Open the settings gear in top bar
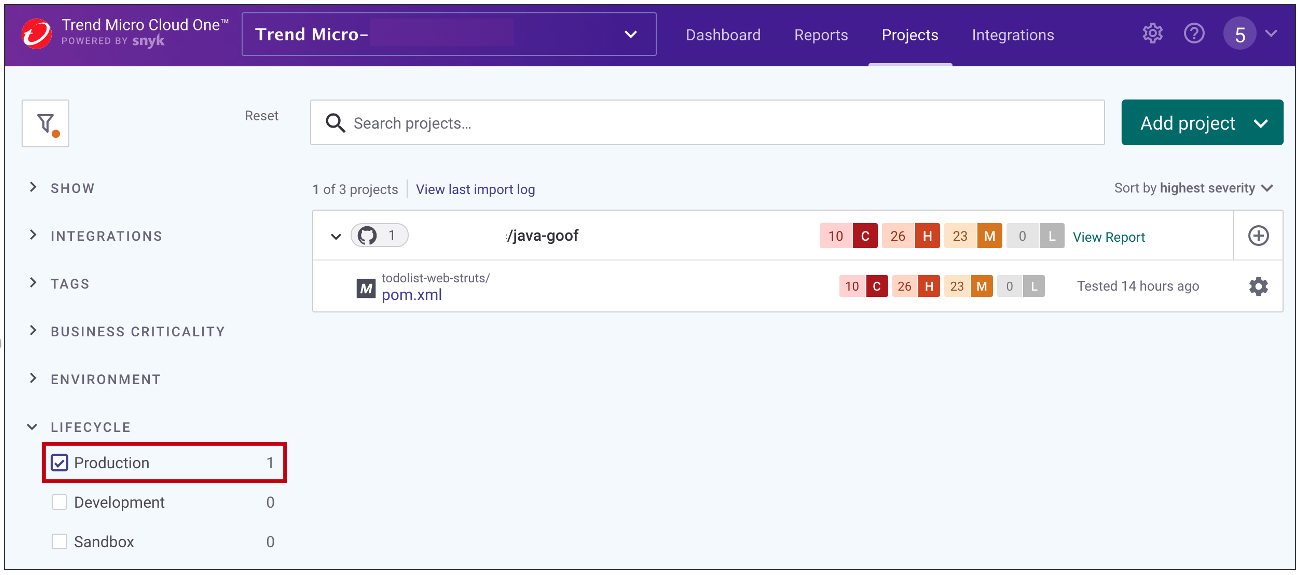 (x=1152, y=34)
